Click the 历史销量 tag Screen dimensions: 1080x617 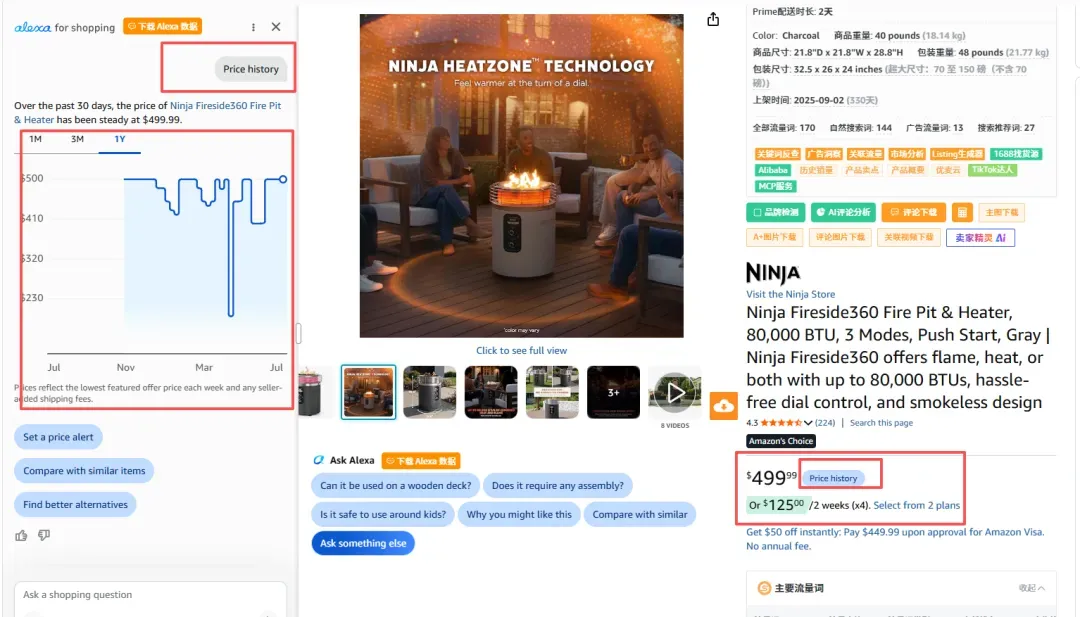coord(816,170)
